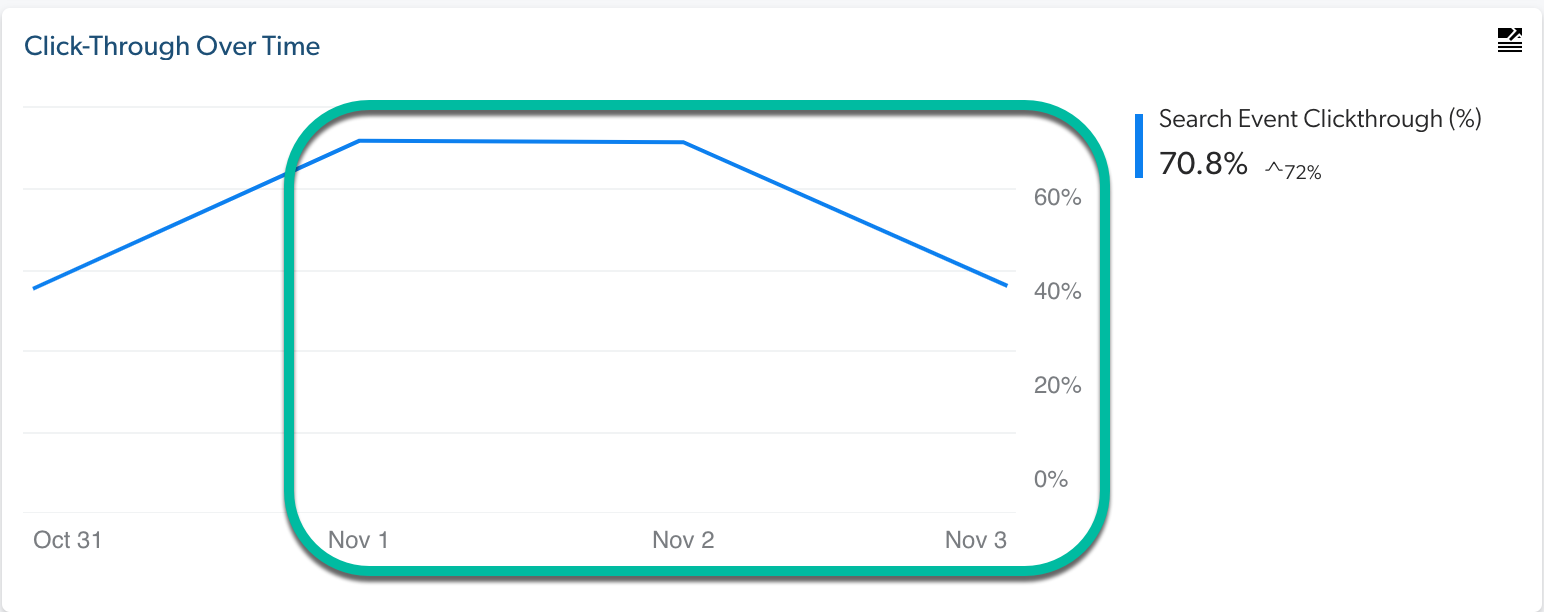Click the Click-Through Over Time title

(172, 45)
